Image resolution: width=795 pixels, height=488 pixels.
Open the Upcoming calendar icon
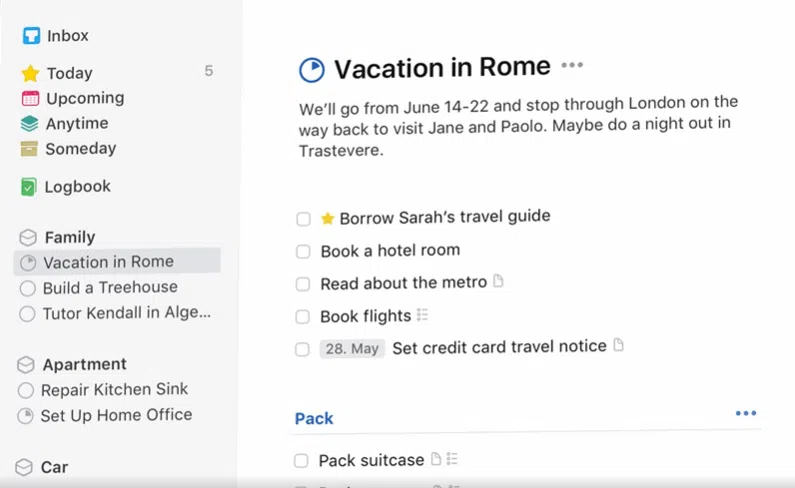click(x=30, y=98)
